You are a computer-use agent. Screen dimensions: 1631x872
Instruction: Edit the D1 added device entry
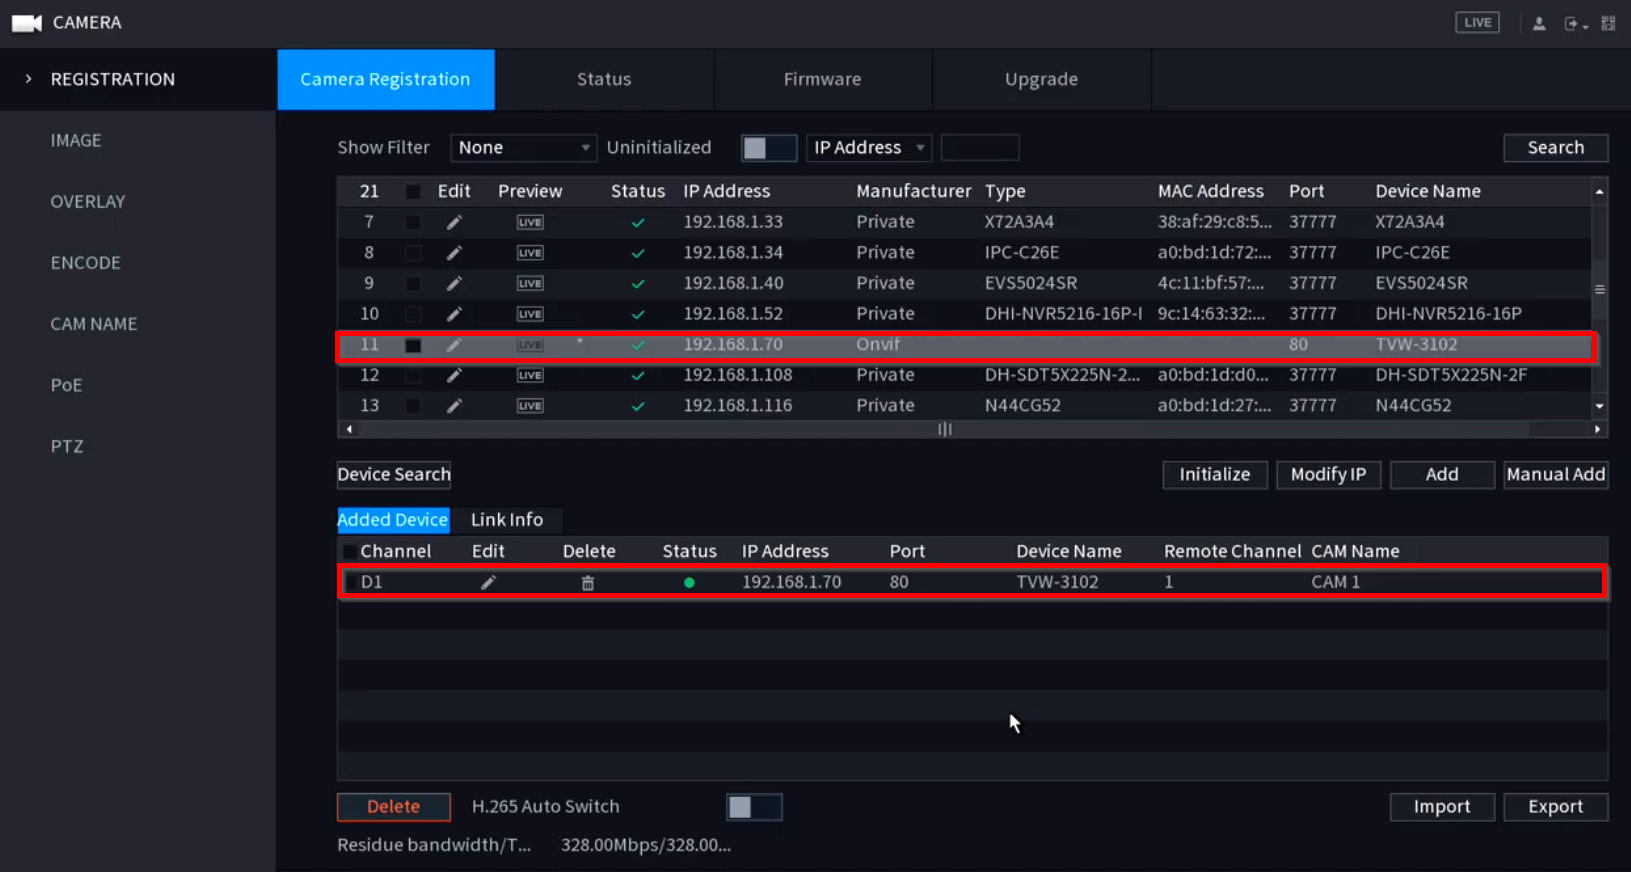click(488, 583)
